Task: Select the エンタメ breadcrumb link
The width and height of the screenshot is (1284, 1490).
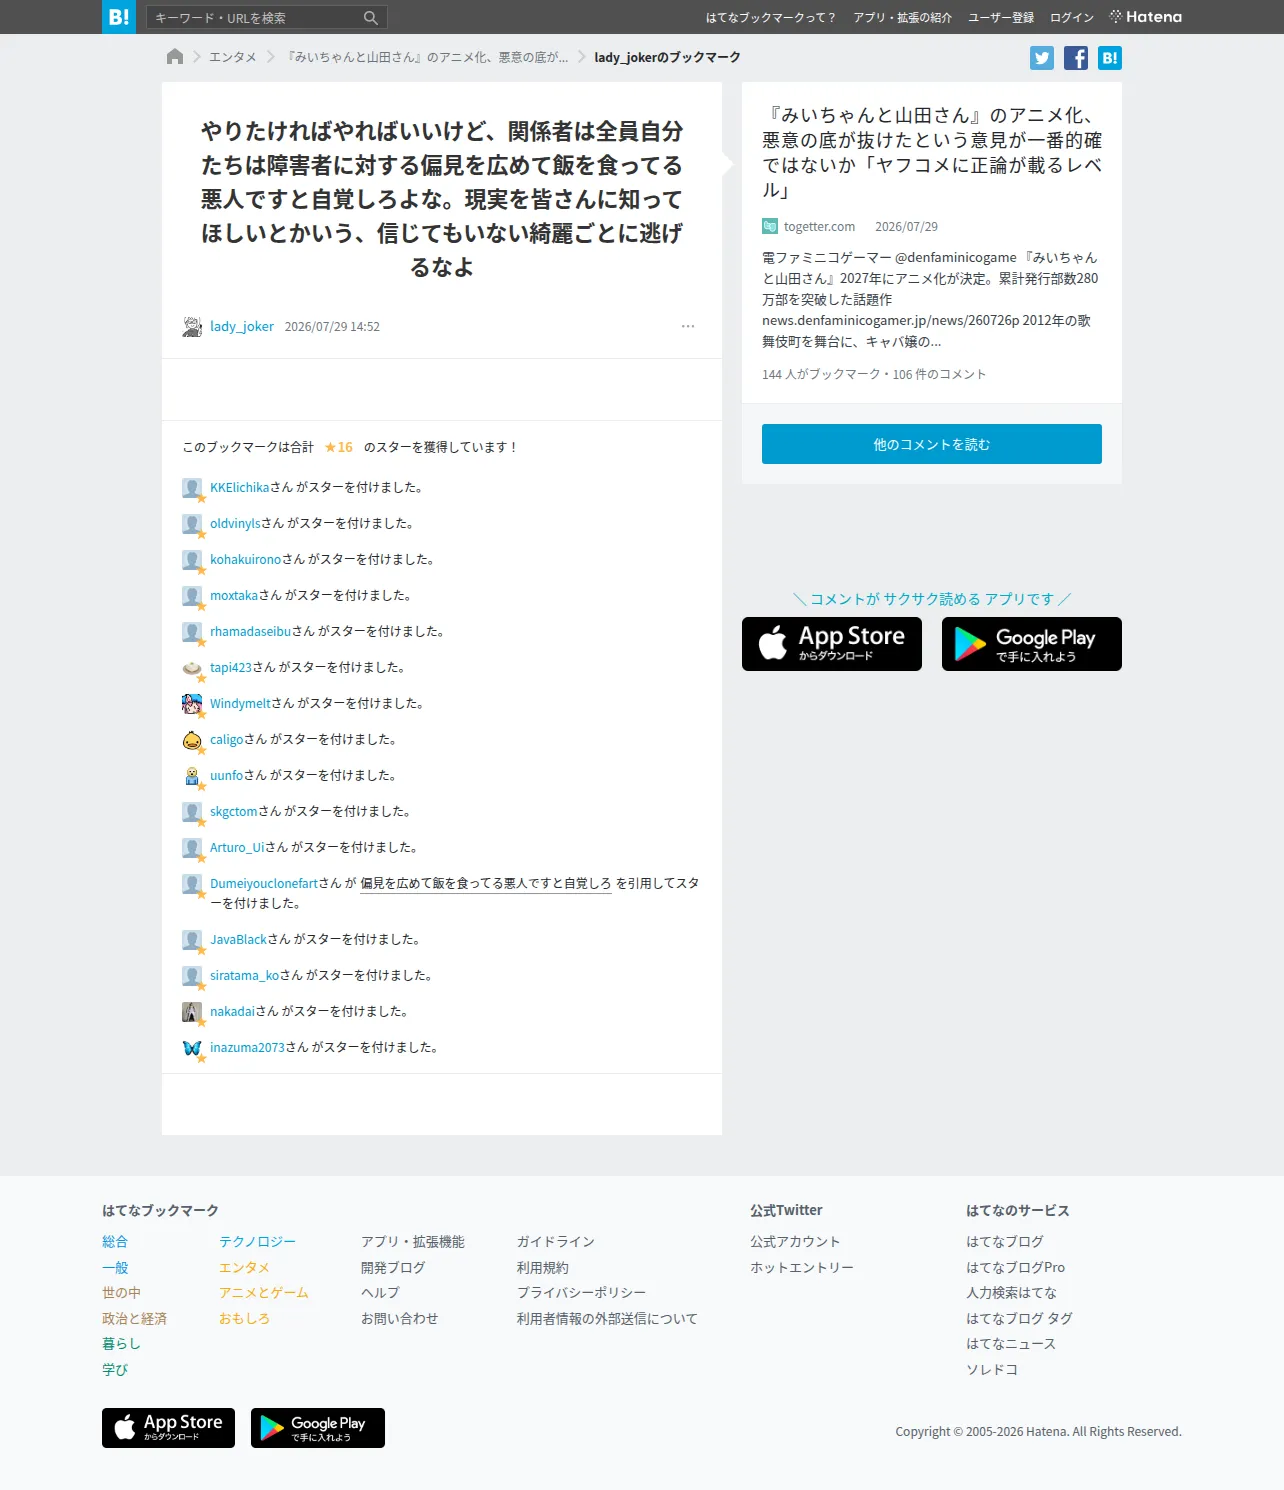Action: coord(233,57)
